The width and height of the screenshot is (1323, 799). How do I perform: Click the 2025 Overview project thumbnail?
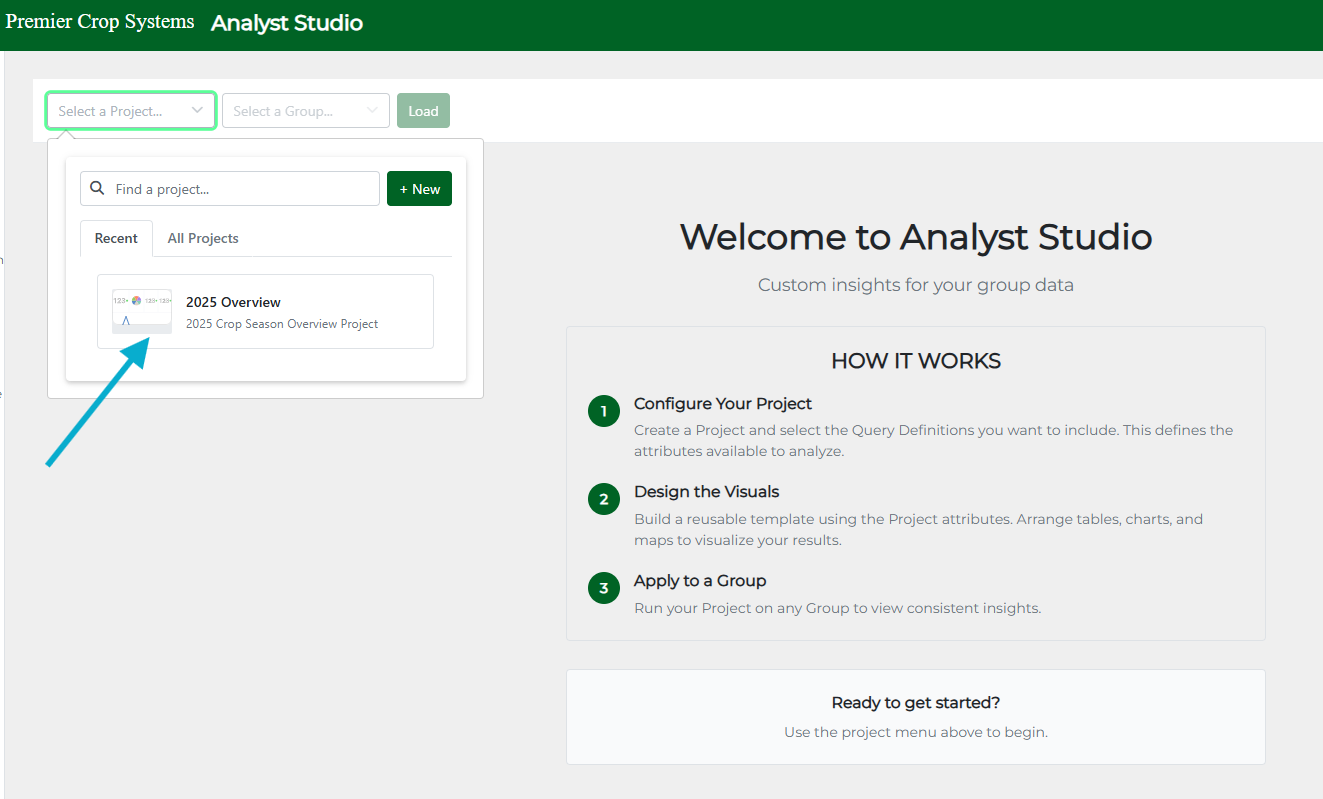tap(141, 311)
